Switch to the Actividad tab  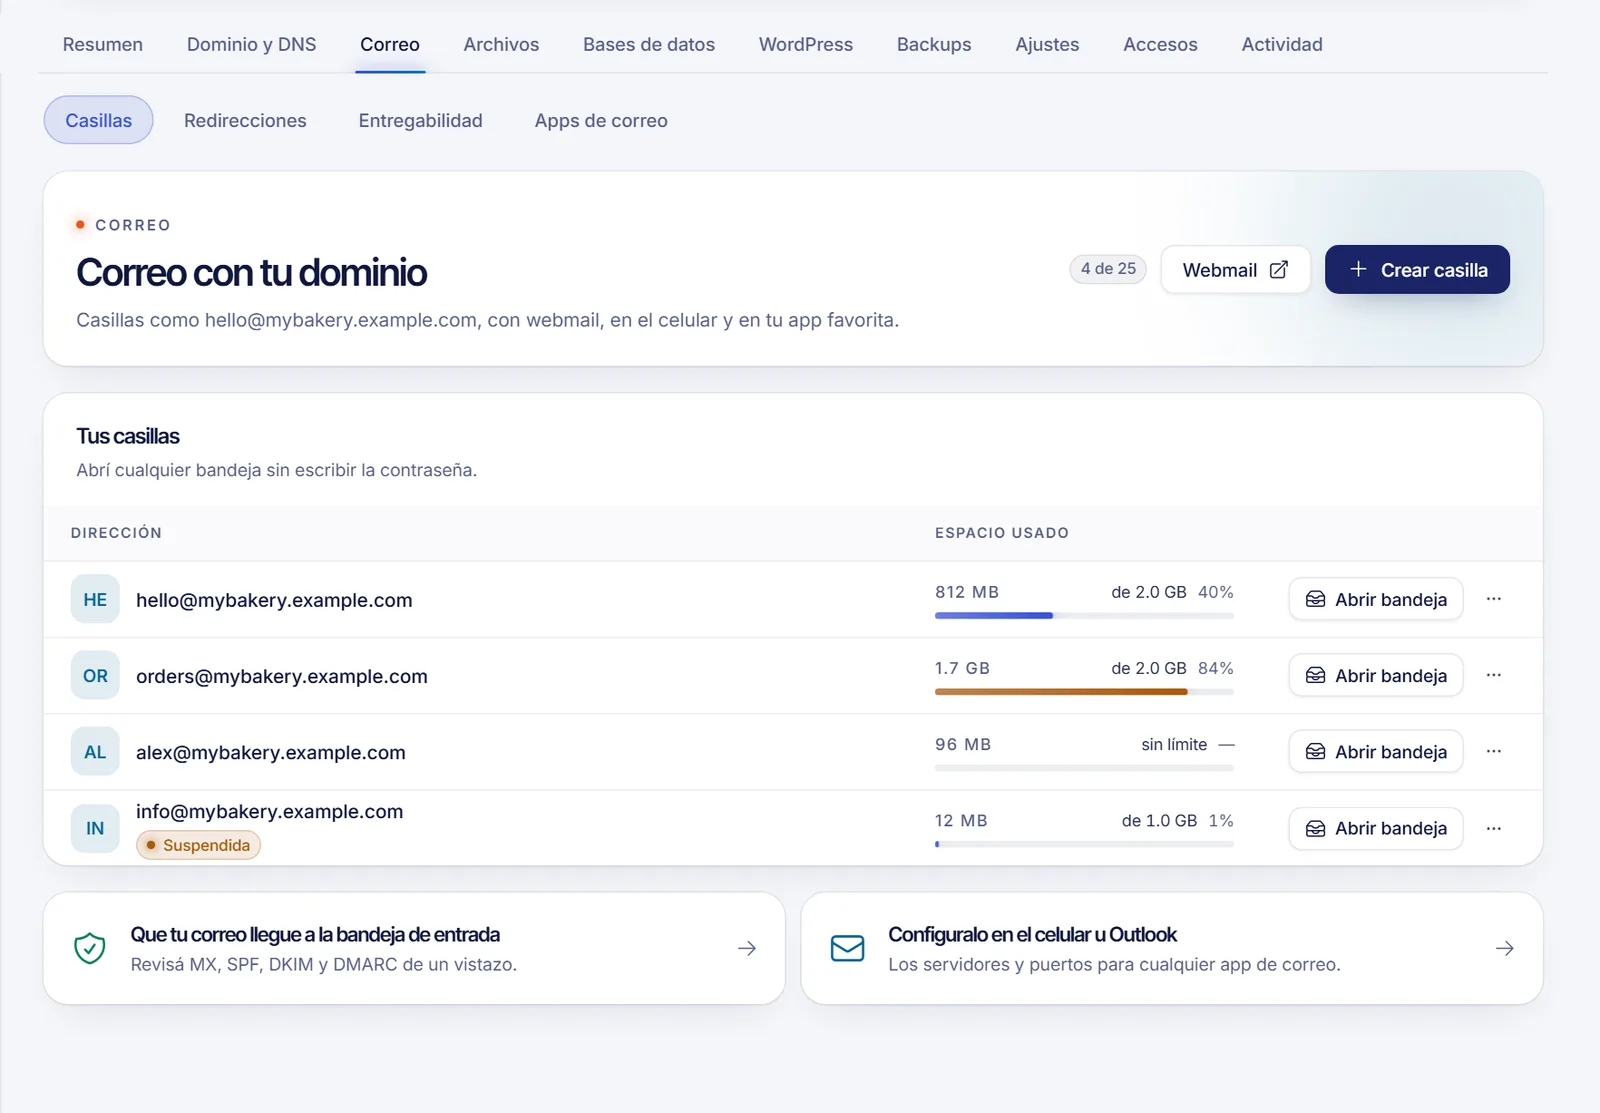[x=1282, y=44]
